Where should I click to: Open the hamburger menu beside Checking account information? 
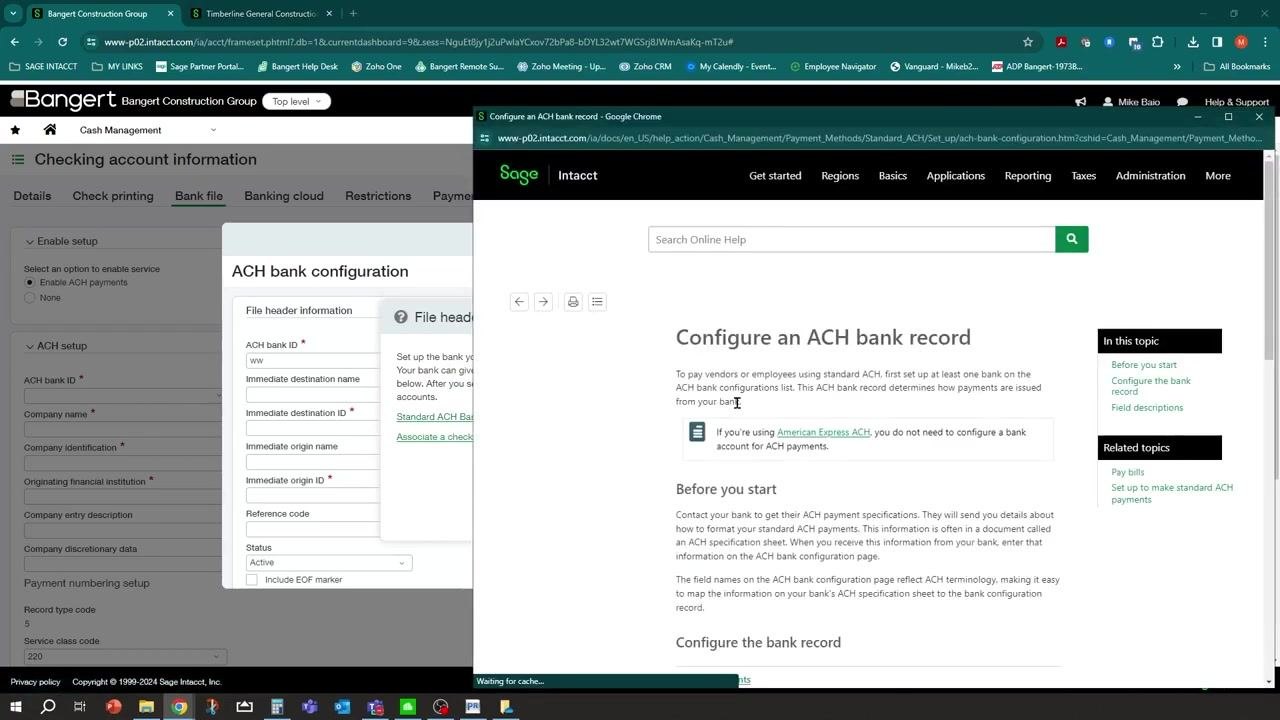pyautogui.click(x=18, y=160)
